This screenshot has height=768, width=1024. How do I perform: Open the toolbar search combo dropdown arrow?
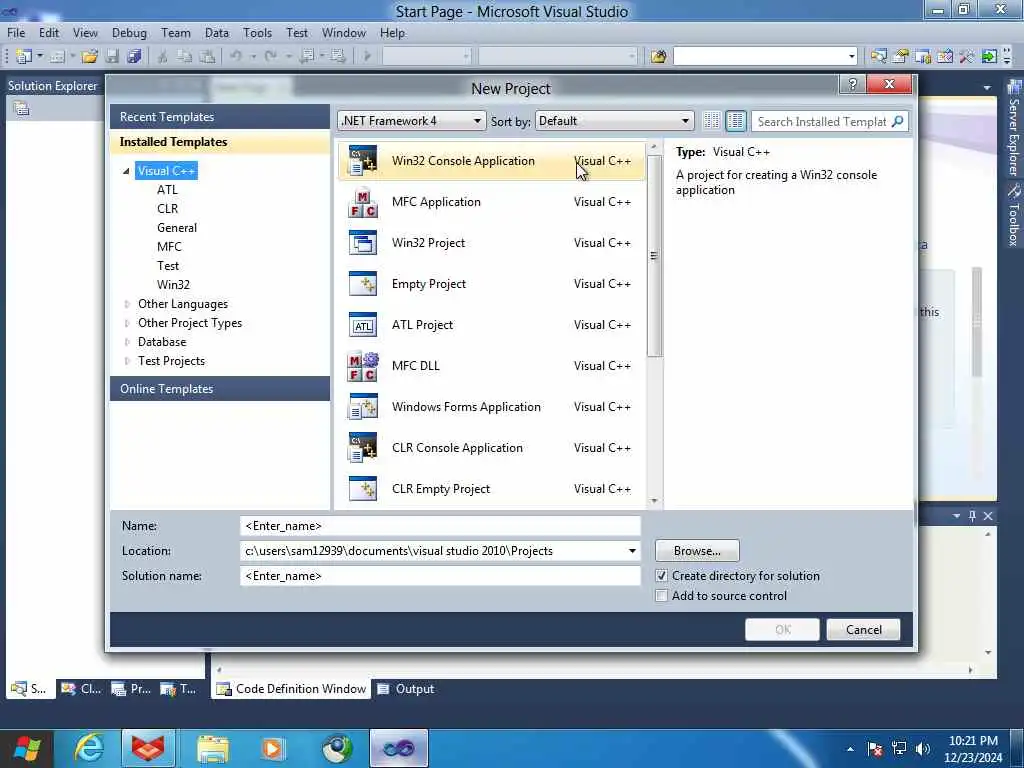[x=852, y=56]
